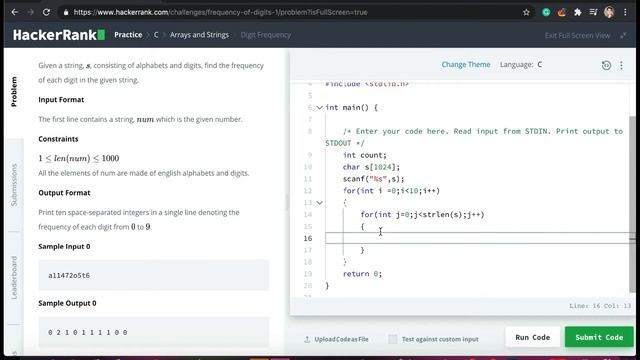Click the HackerRank logo
The image size is (640, 360).
coord(59,35)
